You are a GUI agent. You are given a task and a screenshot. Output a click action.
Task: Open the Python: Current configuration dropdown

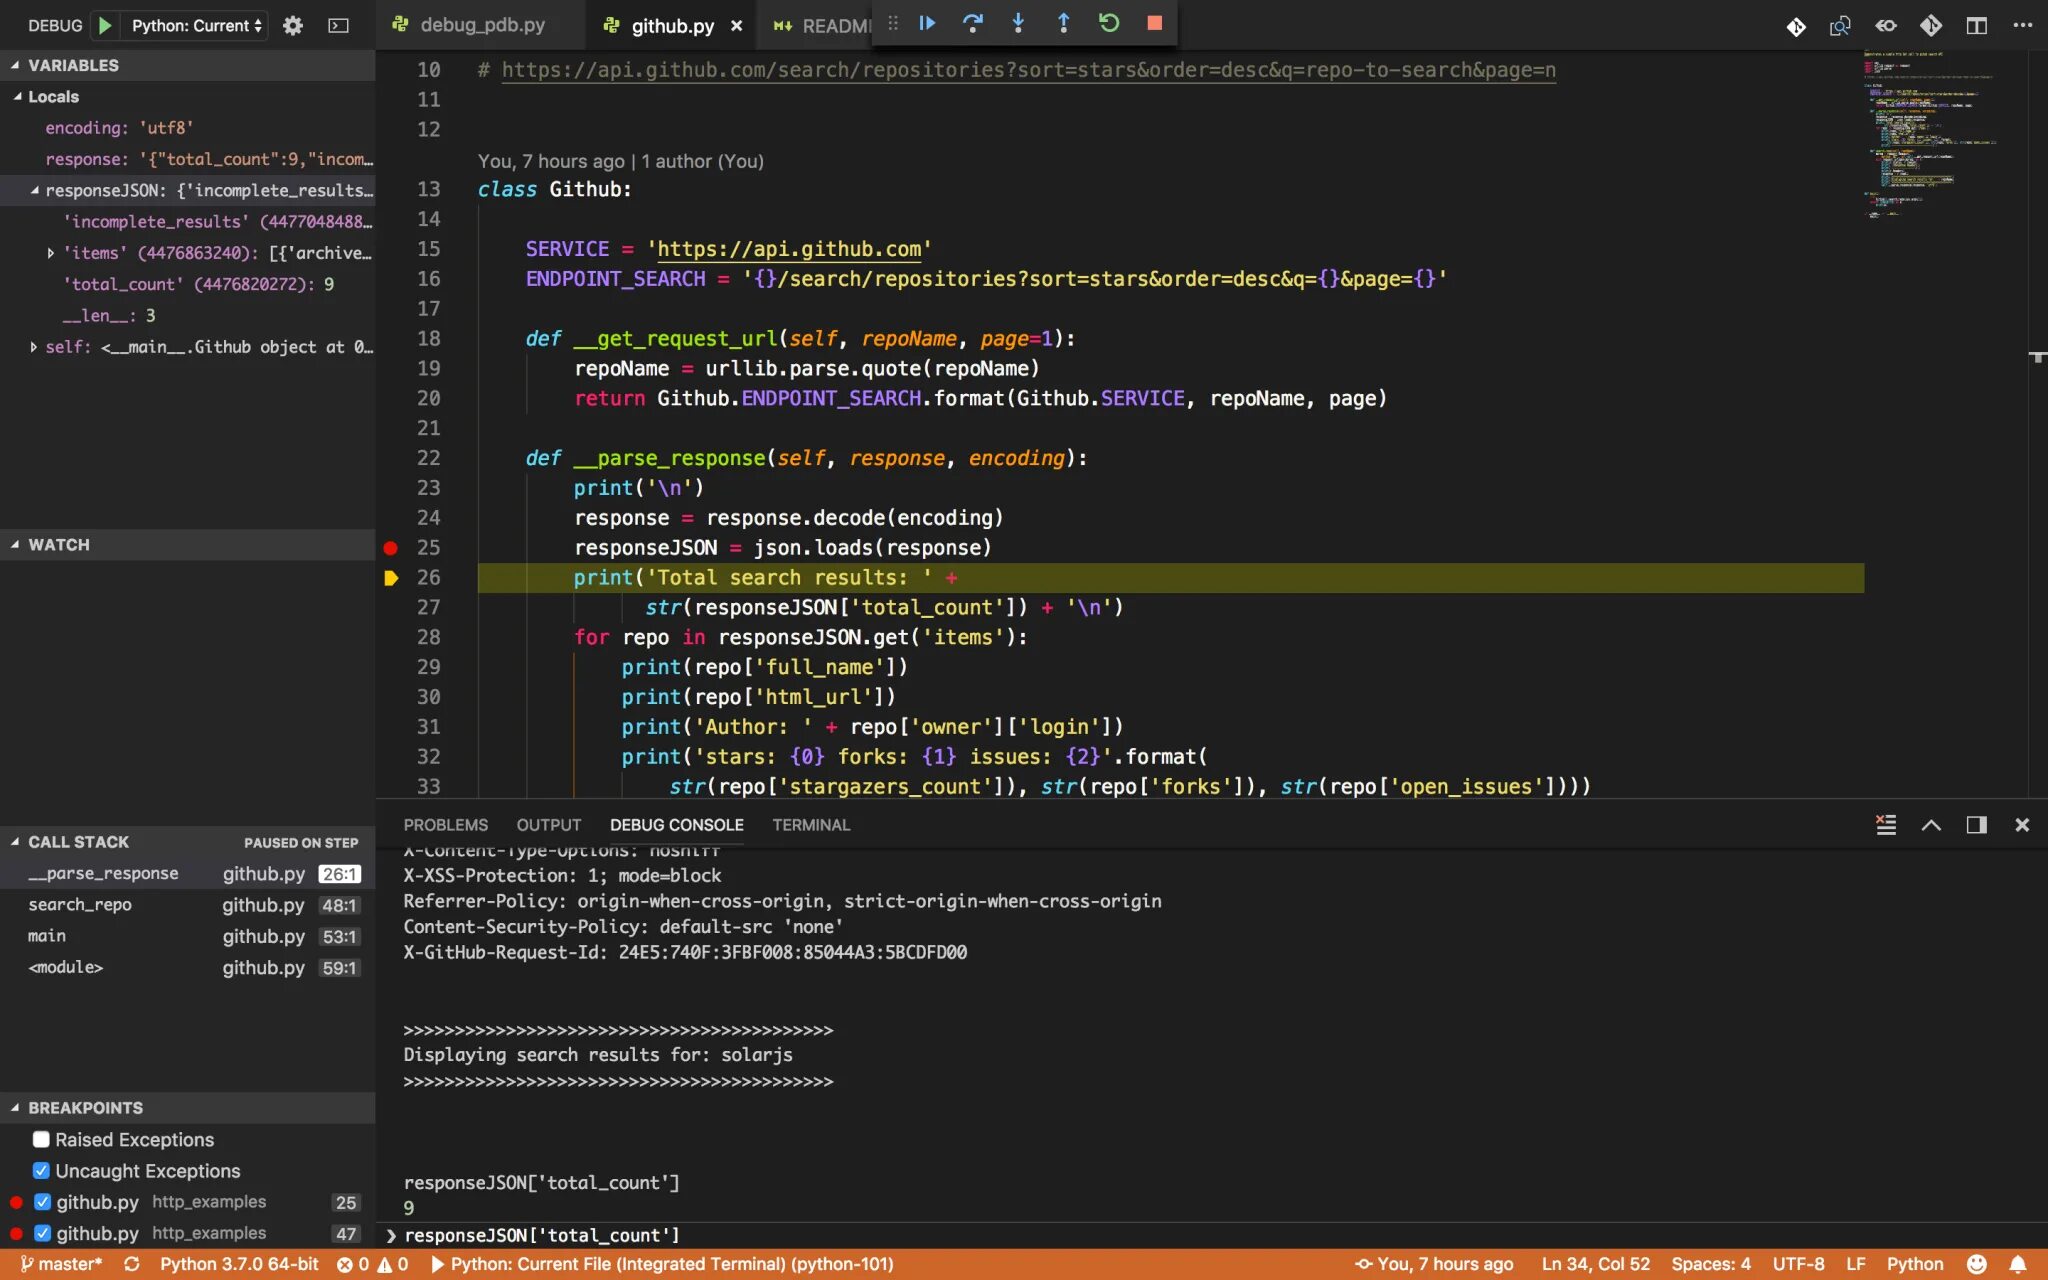197,26
